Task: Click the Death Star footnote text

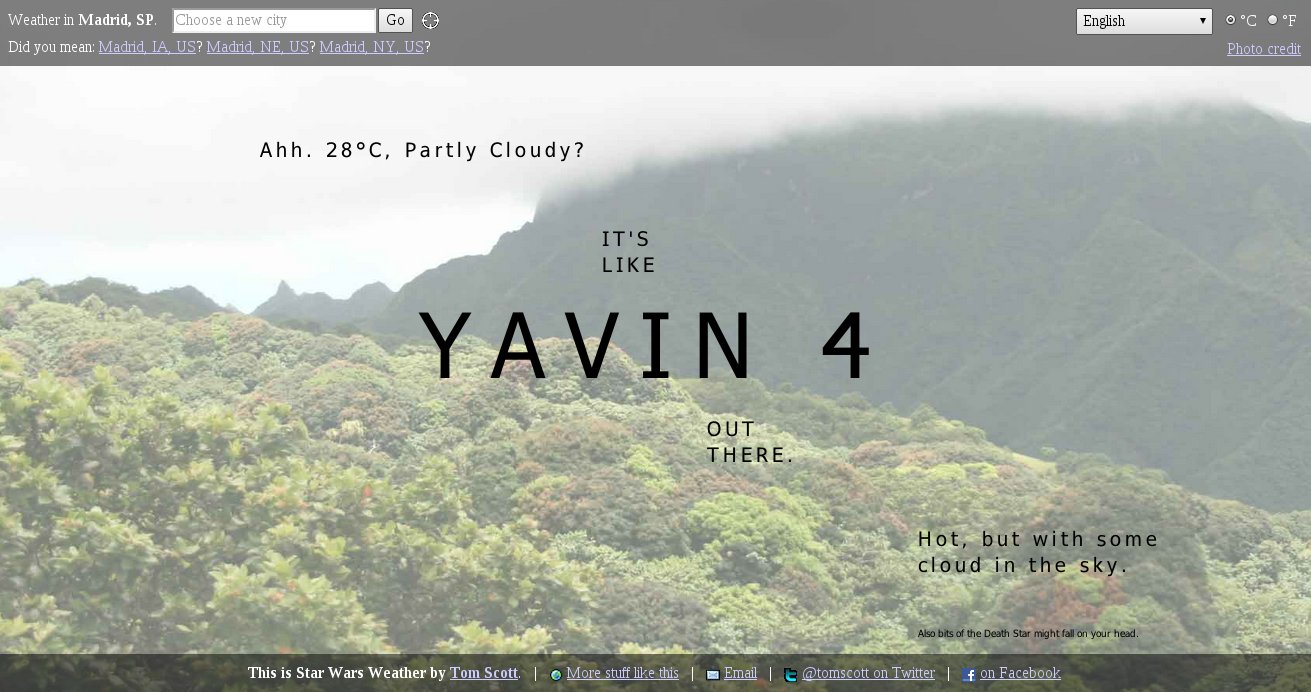Action: tap(1028, 633)
